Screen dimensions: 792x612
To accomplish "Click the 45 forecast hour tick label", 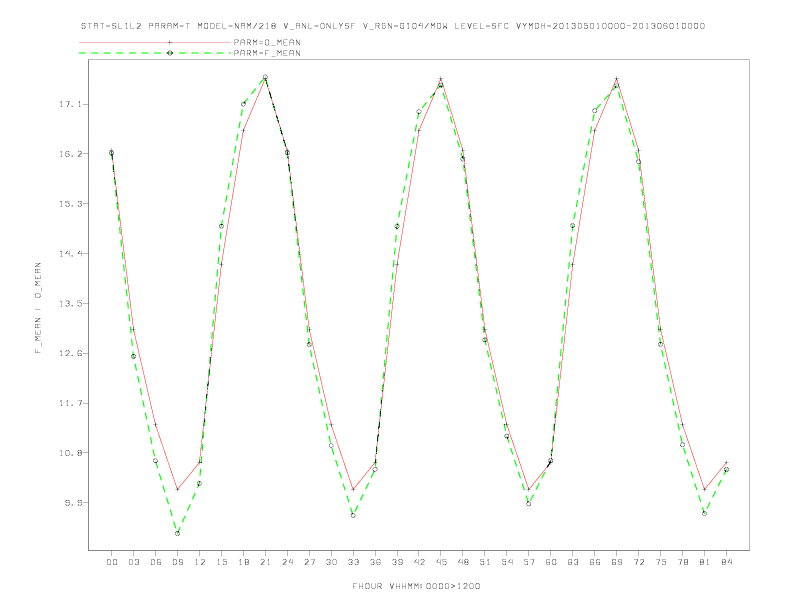I will point(441,562).
